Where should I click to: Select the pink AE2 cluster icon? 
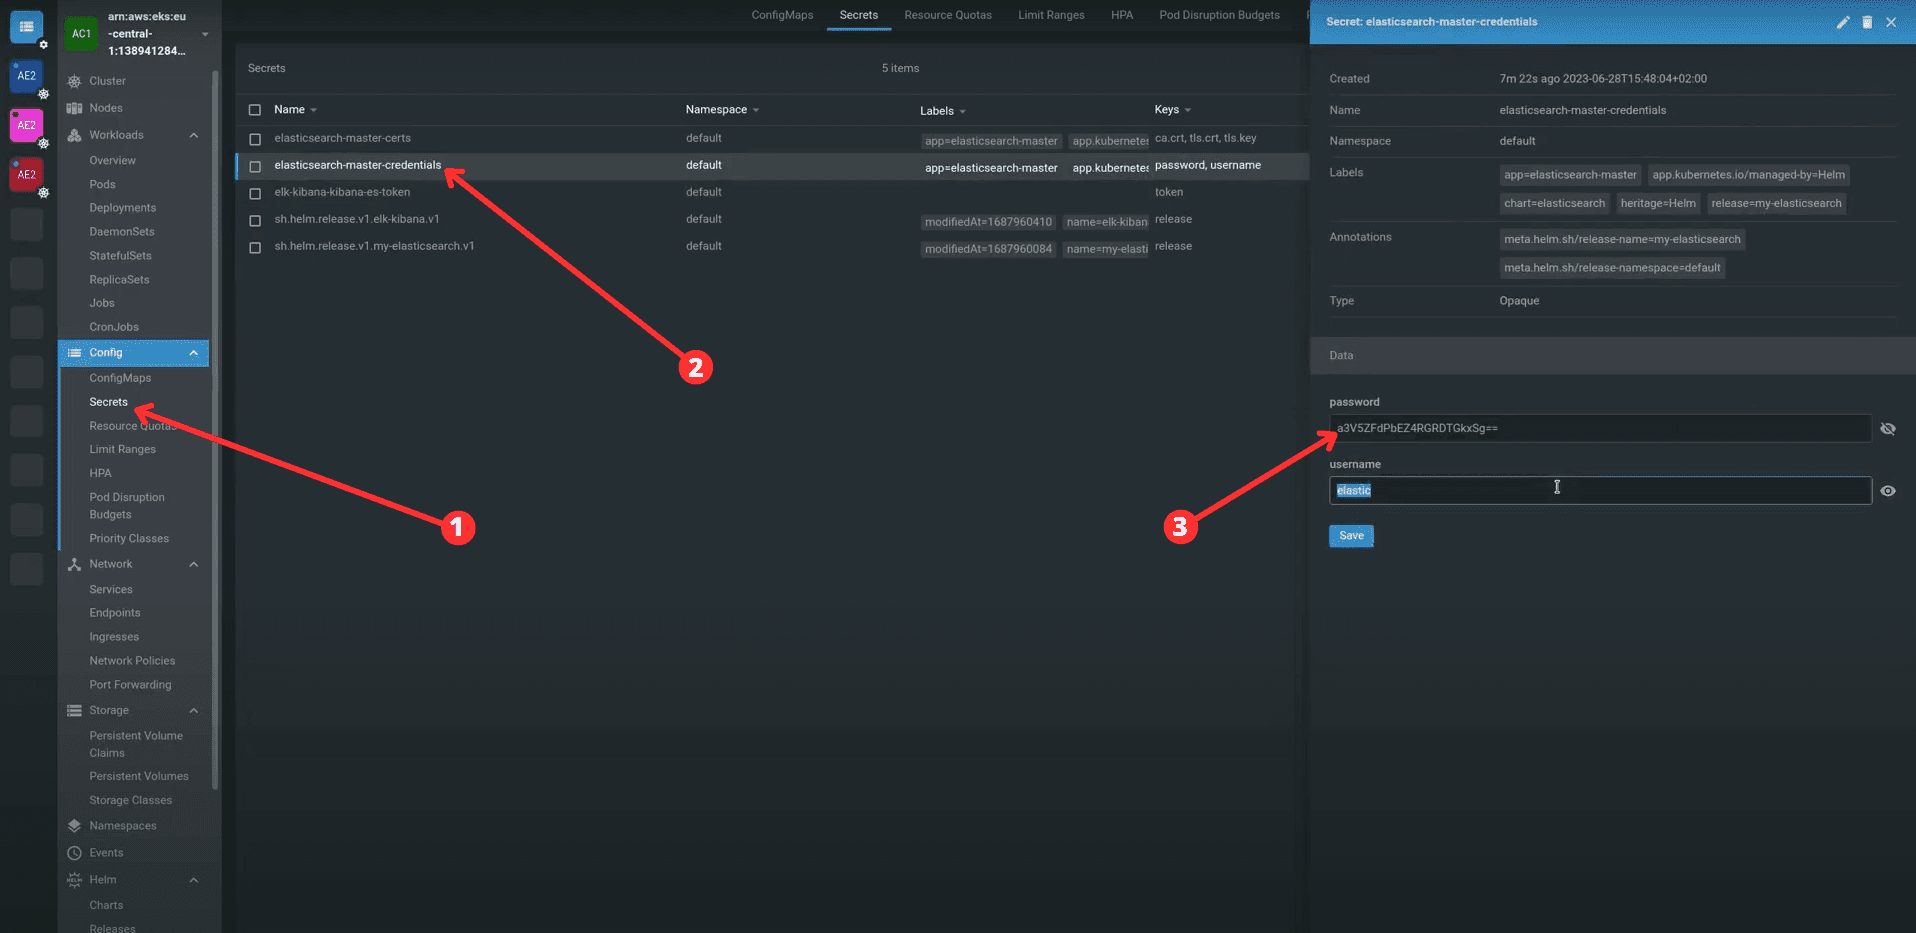pos(26,125)
